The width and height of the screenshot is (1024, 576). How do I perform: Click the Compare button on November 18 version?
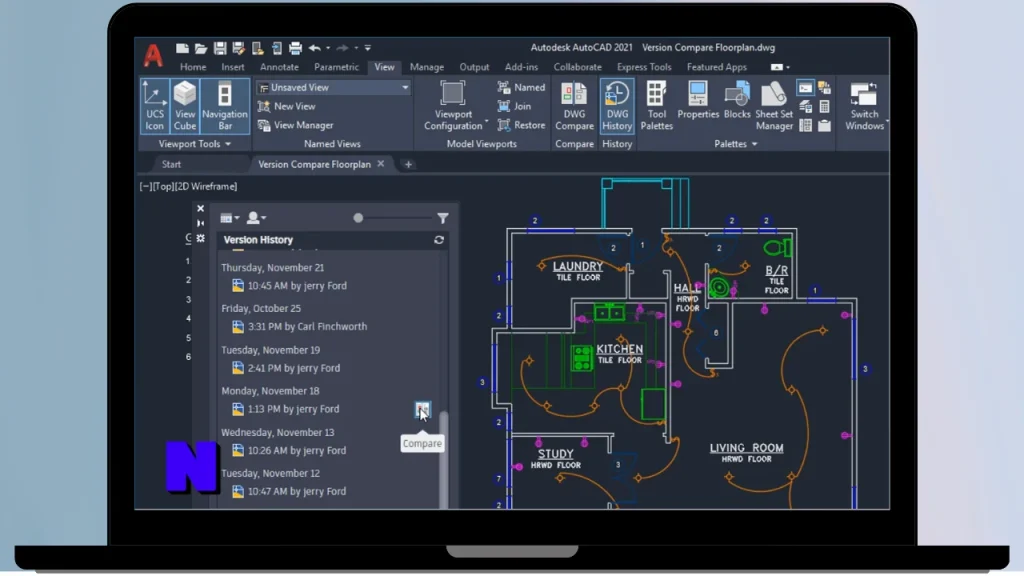pos(421,410)
